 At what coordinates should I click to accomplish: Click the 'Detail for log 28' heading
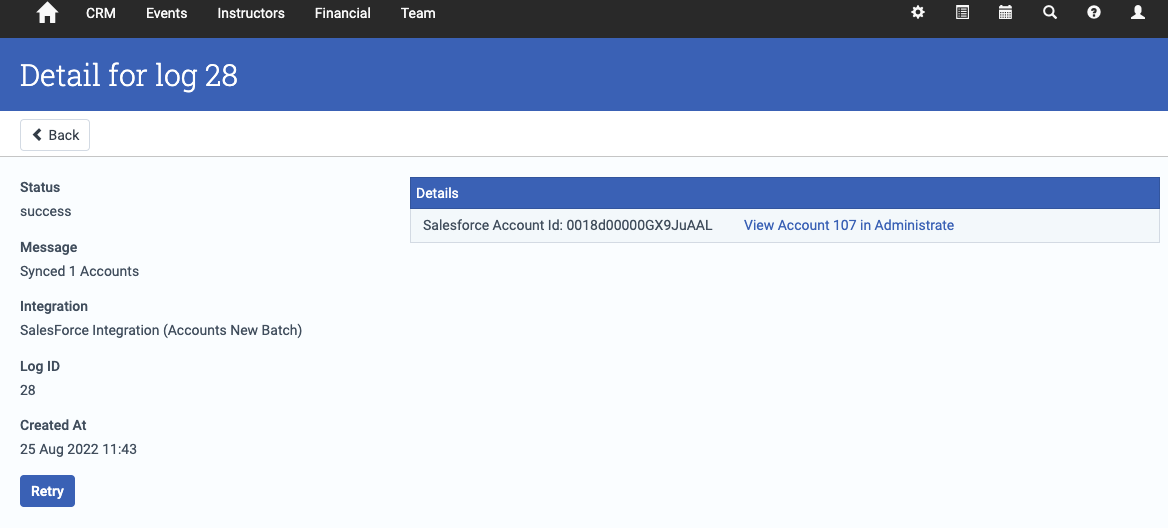pyautogui.click(x=129, y=75)
